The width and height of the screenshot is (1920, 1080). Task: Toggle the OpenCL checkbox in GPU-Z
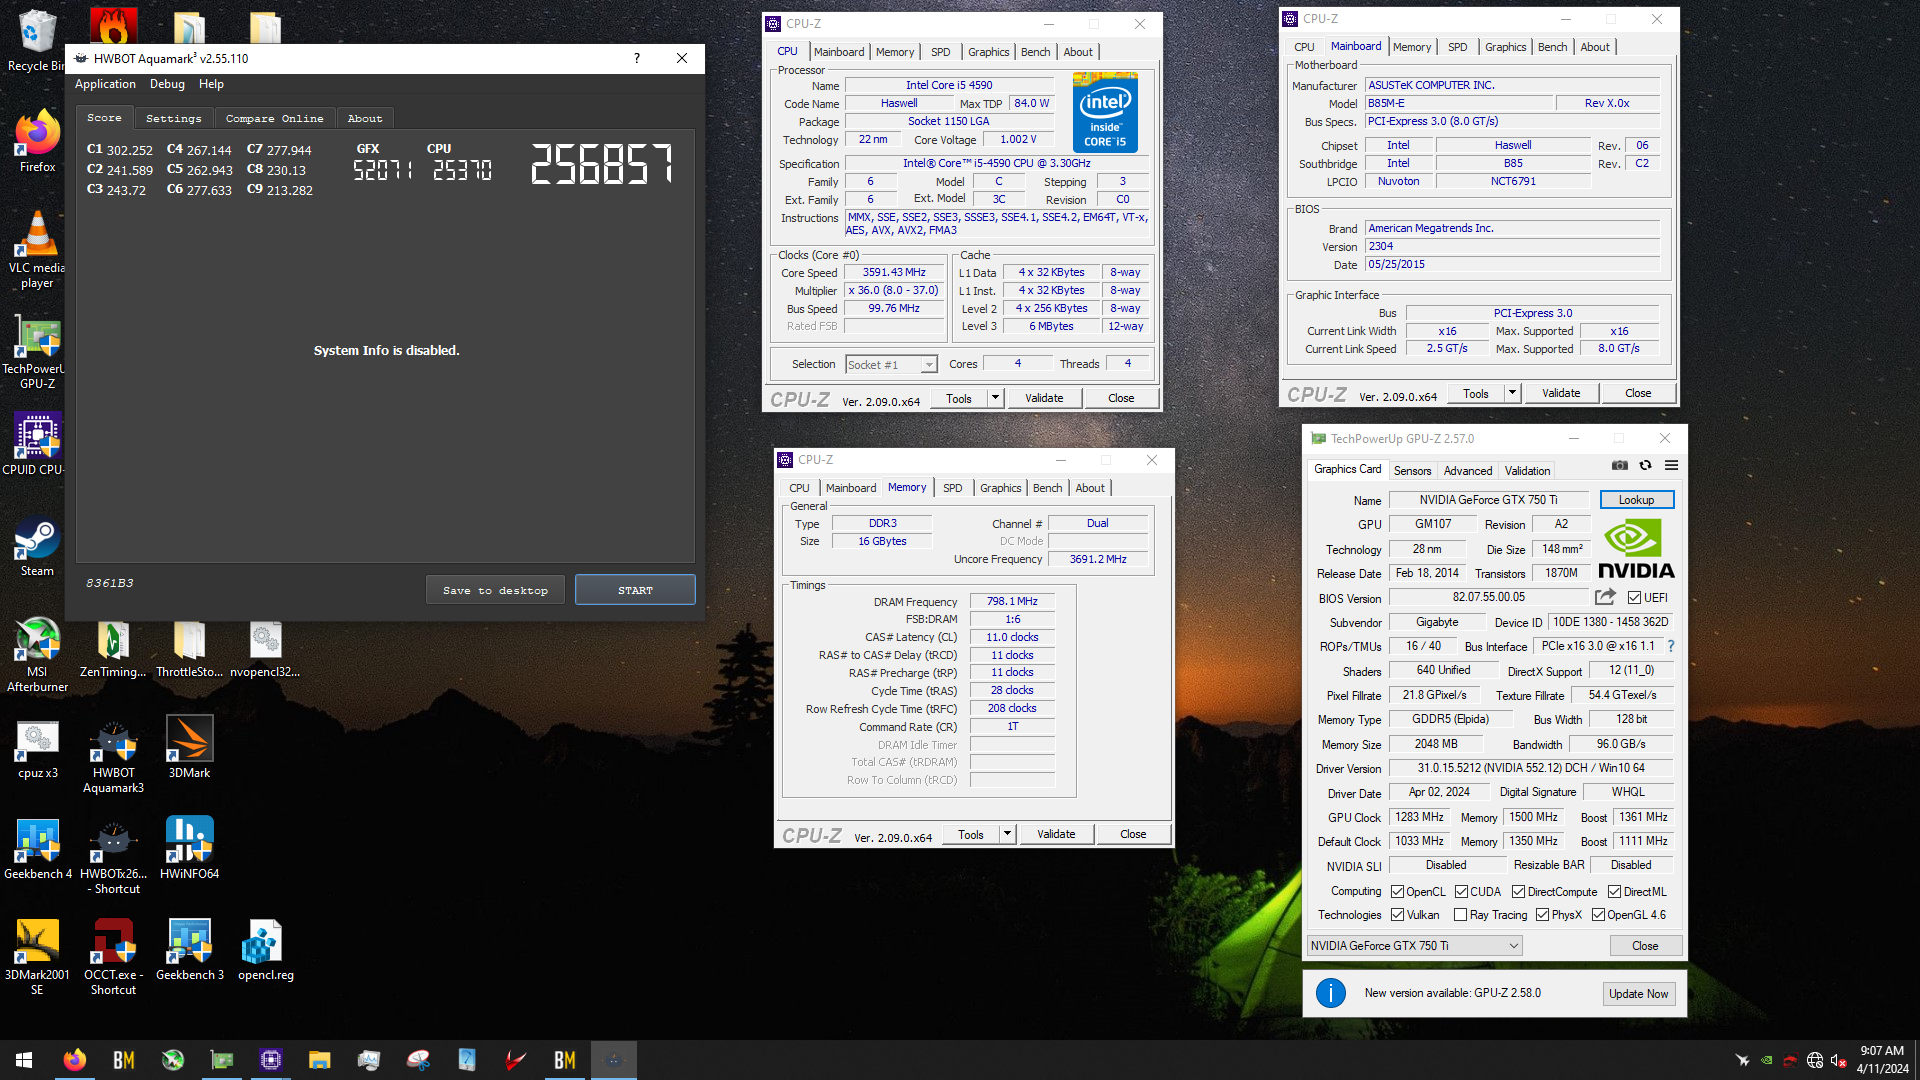pyautogui.click(x=1397, y=891)
